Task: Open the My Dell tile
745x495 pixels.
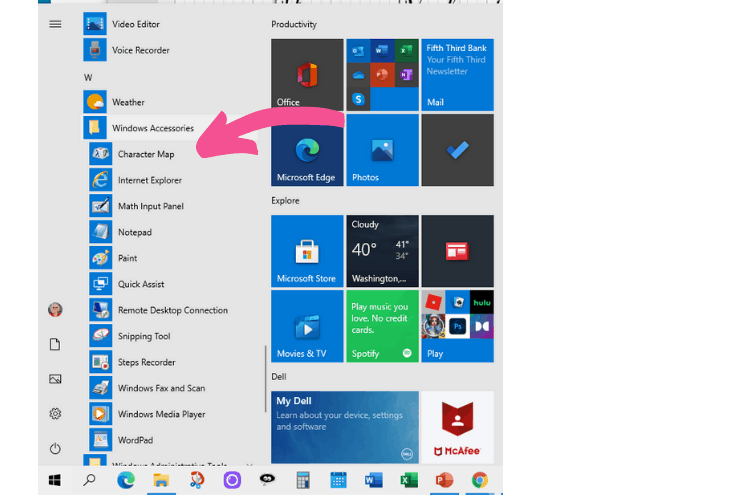Action: click(345, 427)
